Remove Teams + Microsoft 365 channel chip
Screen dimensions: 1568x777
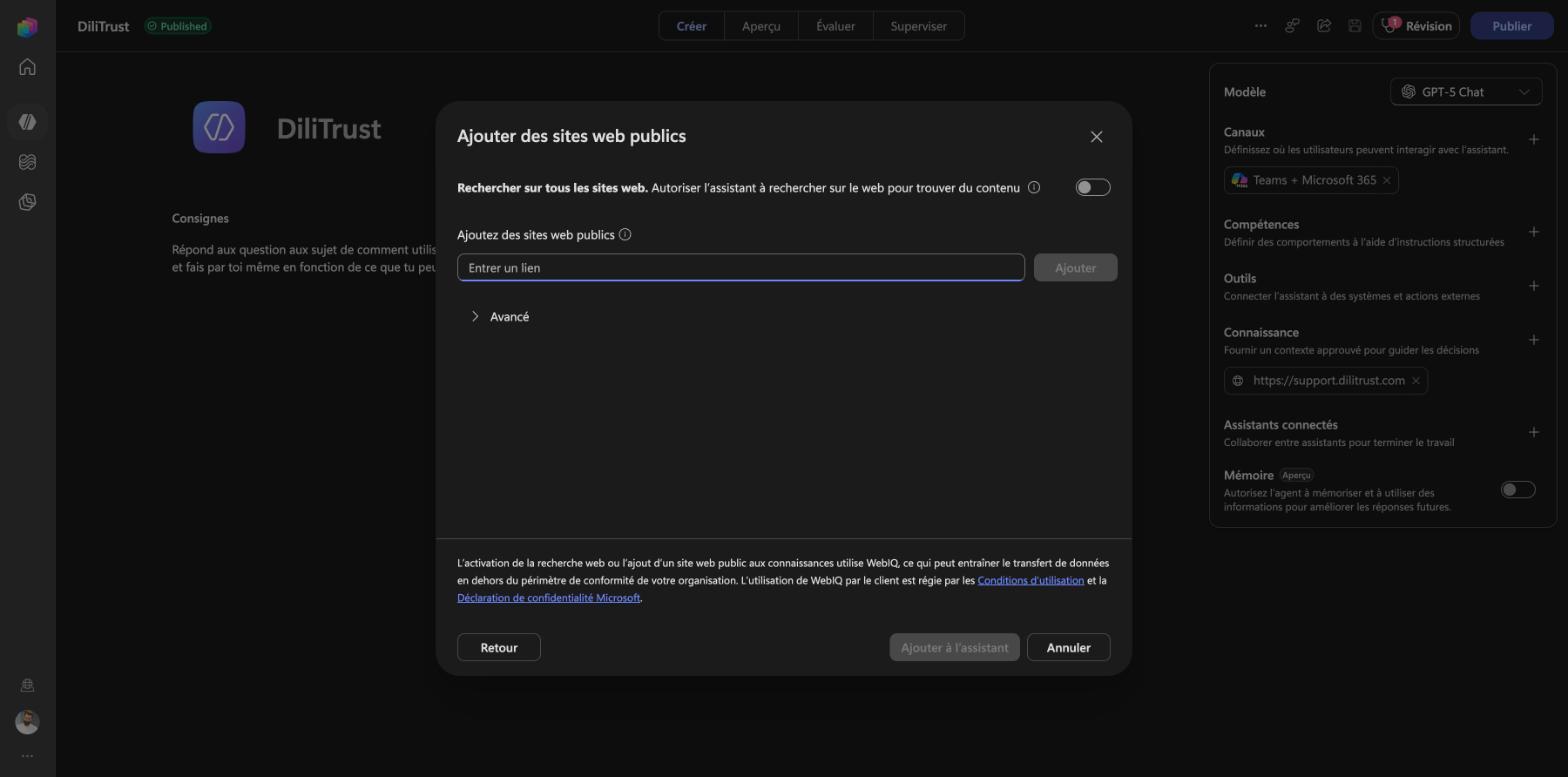1387,181
